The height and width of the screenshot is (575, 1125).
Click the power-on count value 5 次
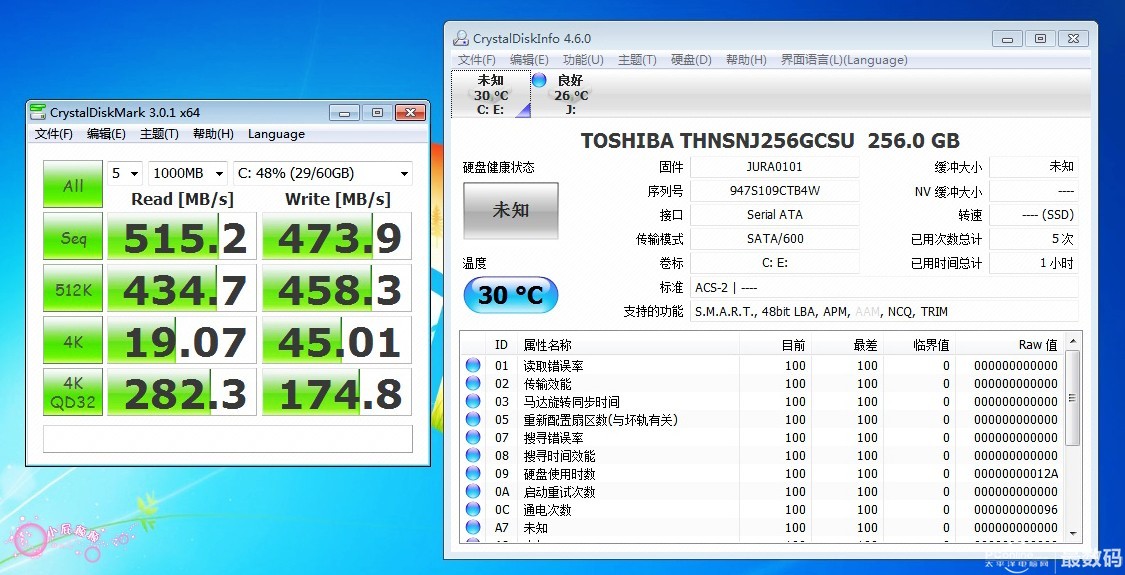(x=1034, y=239)
